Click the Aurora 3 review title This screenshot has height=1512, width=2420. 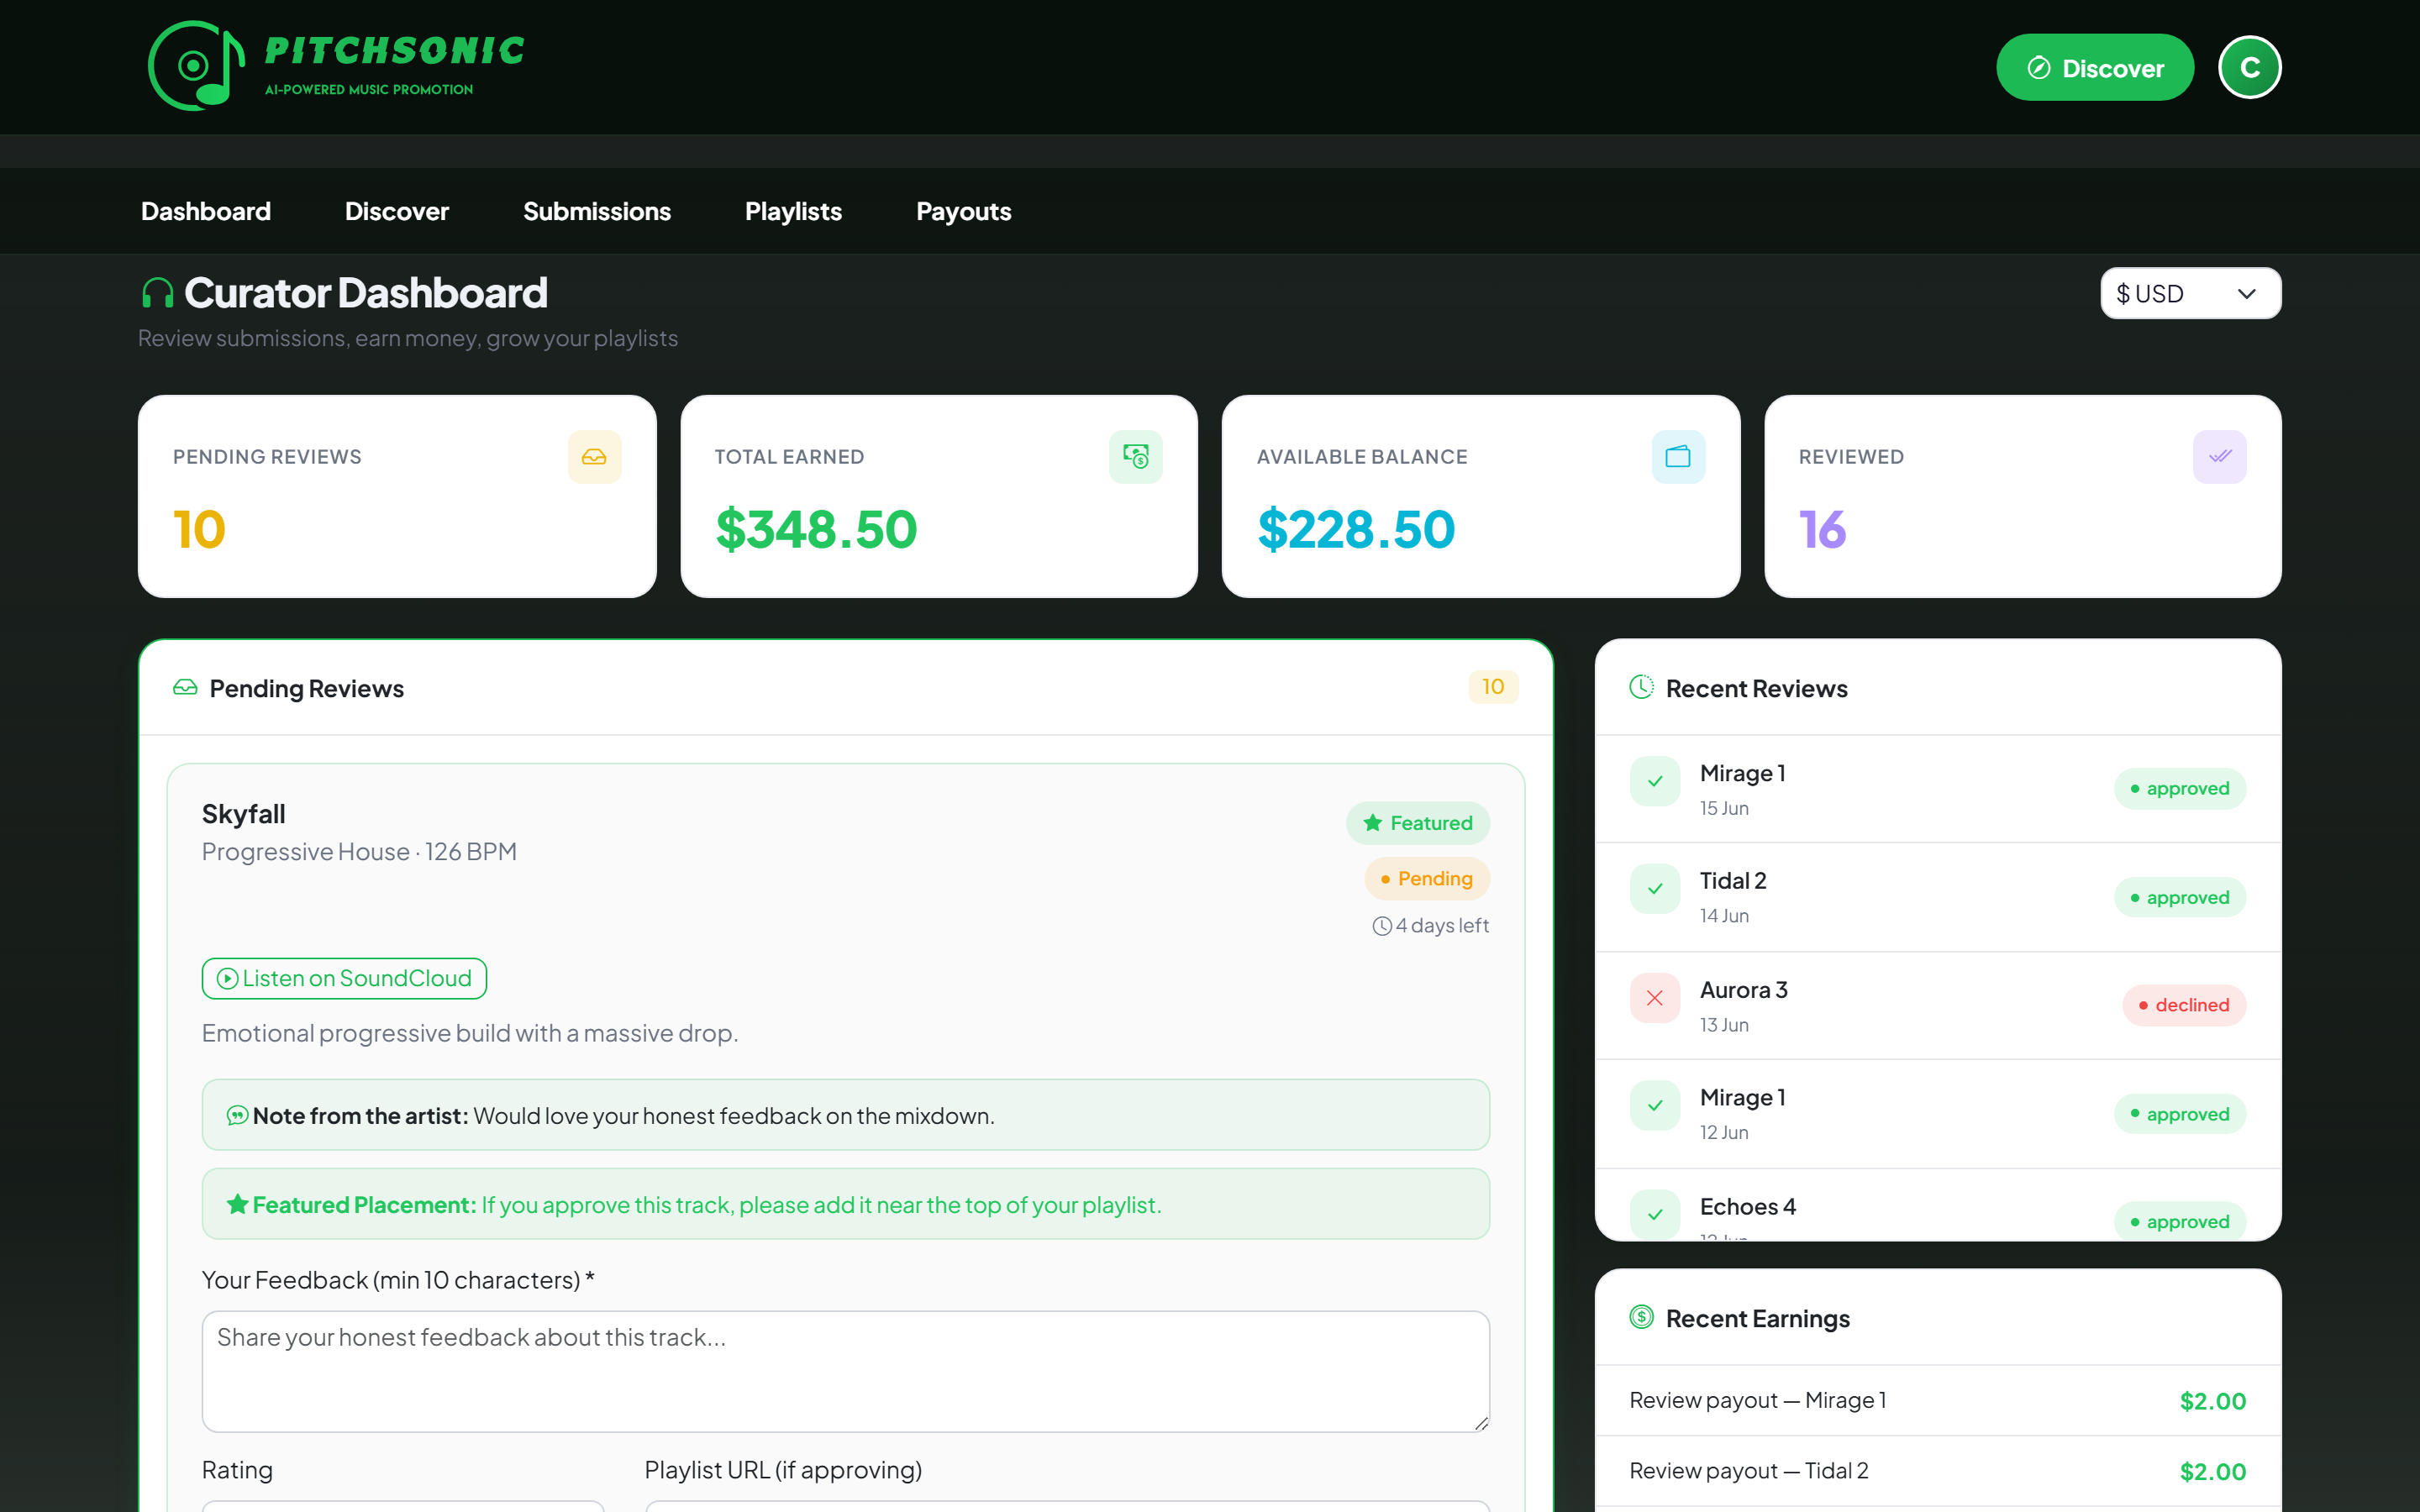pos(1743,990)
